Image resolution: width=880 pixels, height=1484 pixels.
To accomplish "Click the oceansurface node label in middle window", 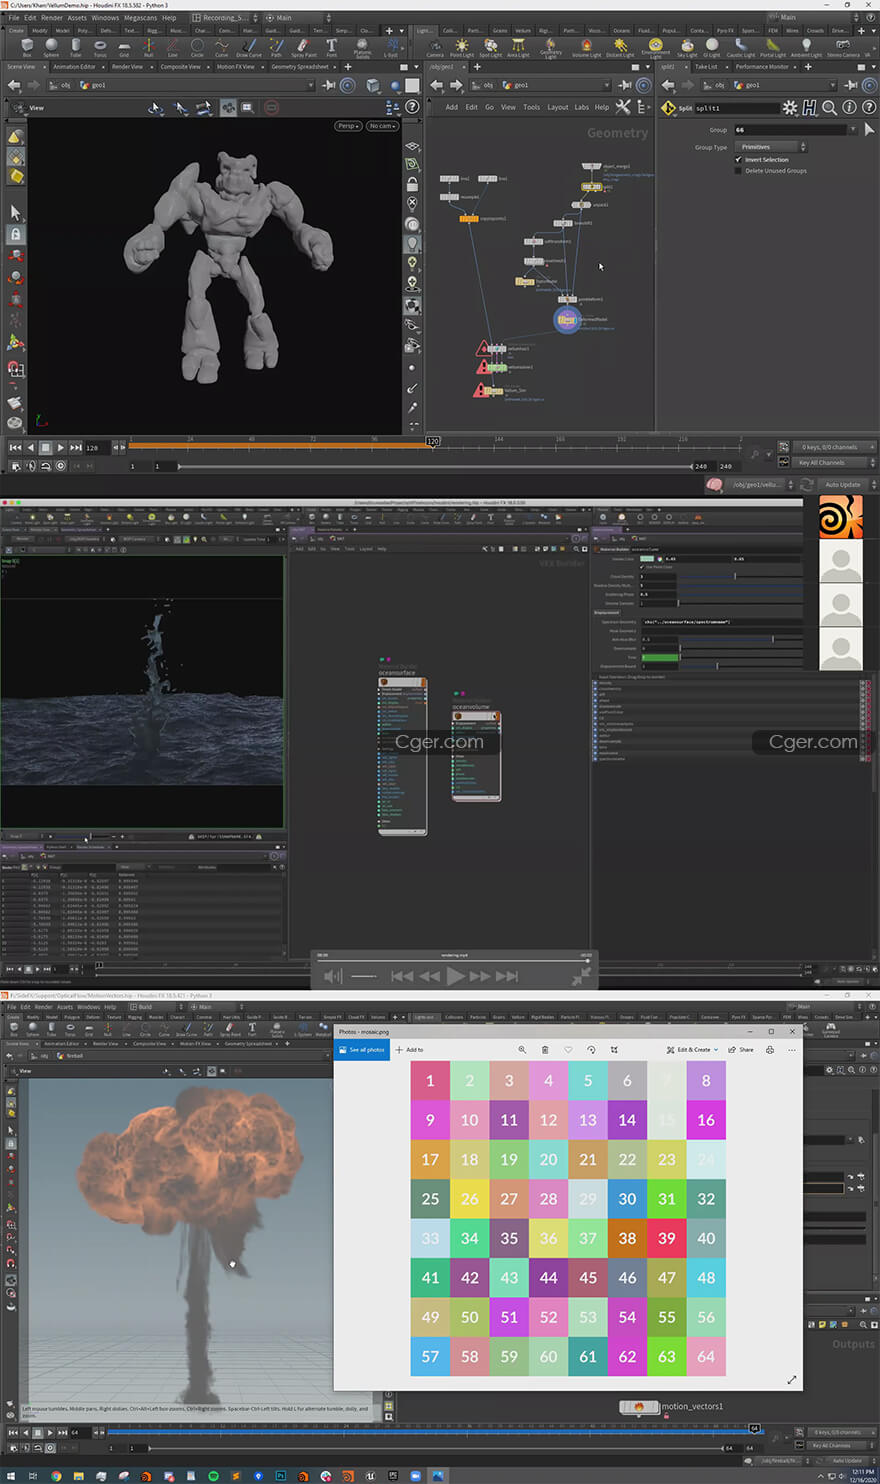I will coord(397,673).
